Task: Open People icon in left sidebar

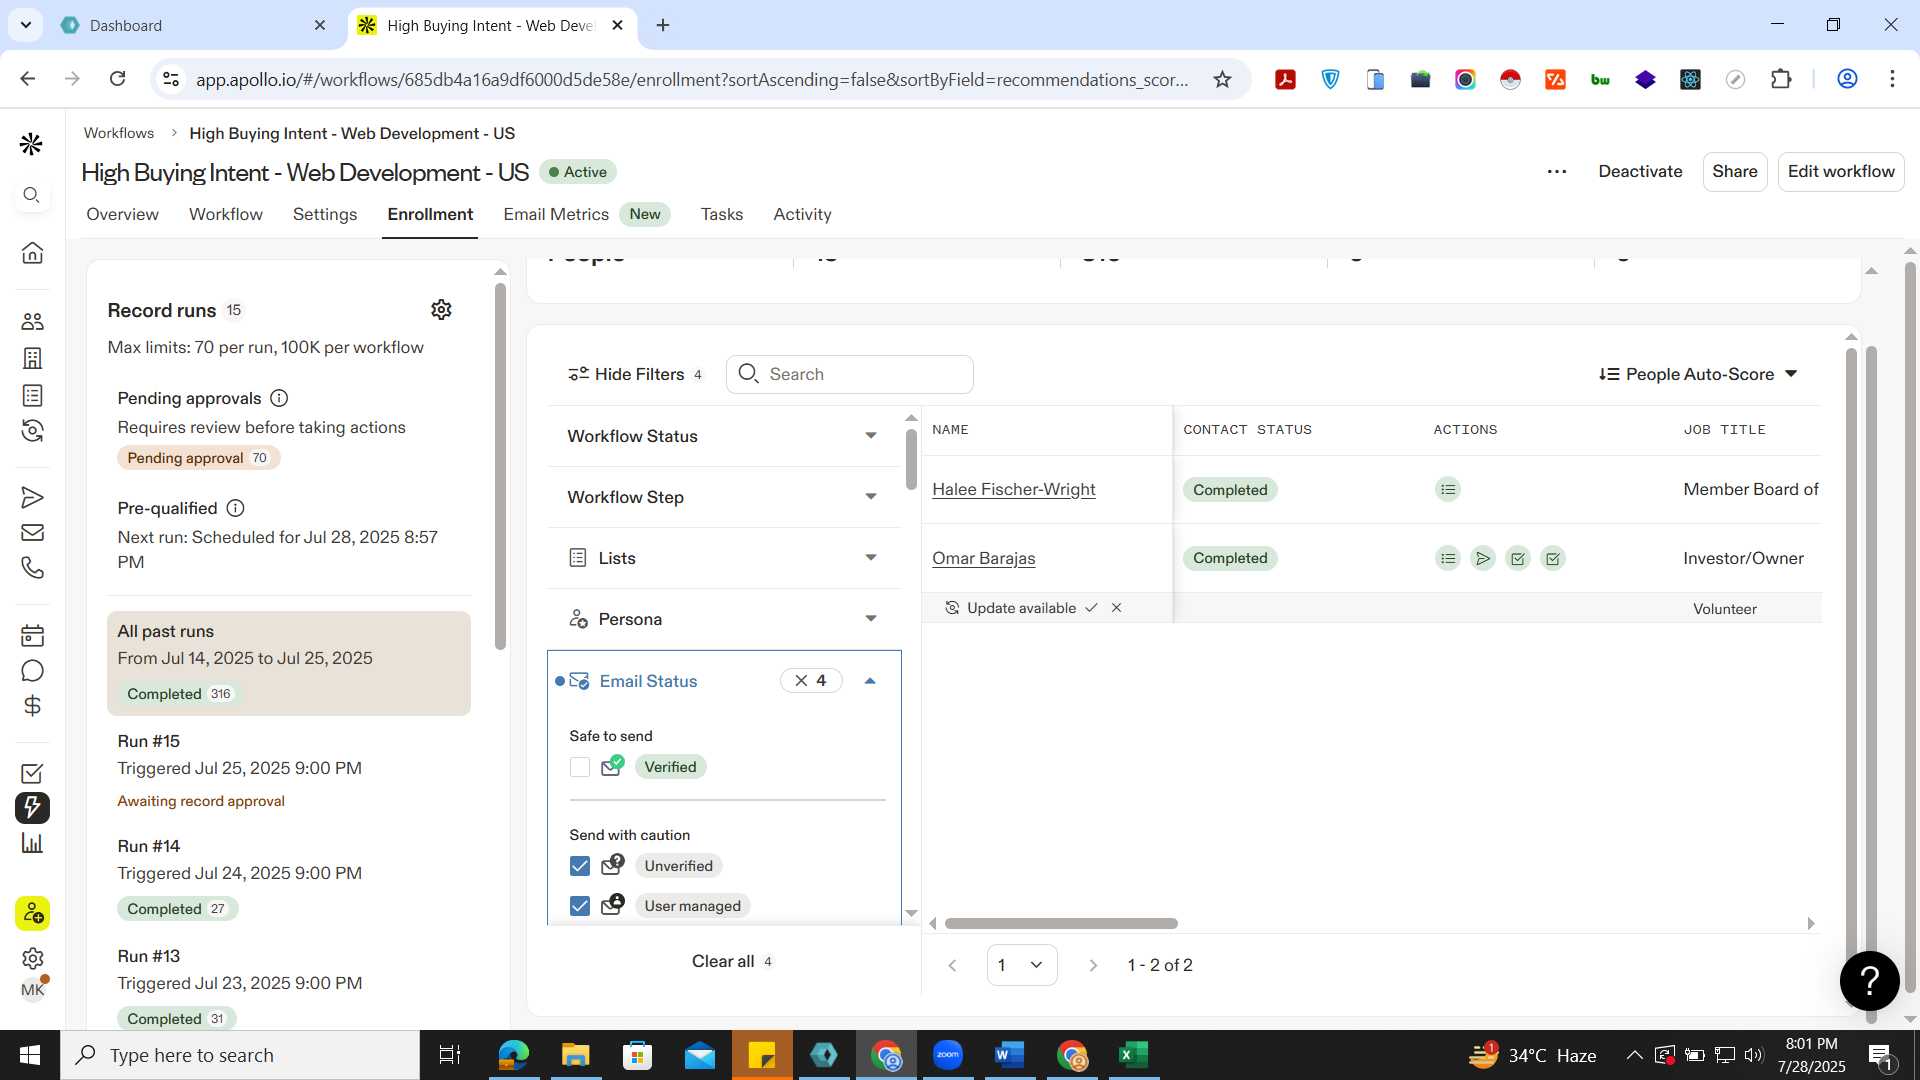Action: pos(32,321)
